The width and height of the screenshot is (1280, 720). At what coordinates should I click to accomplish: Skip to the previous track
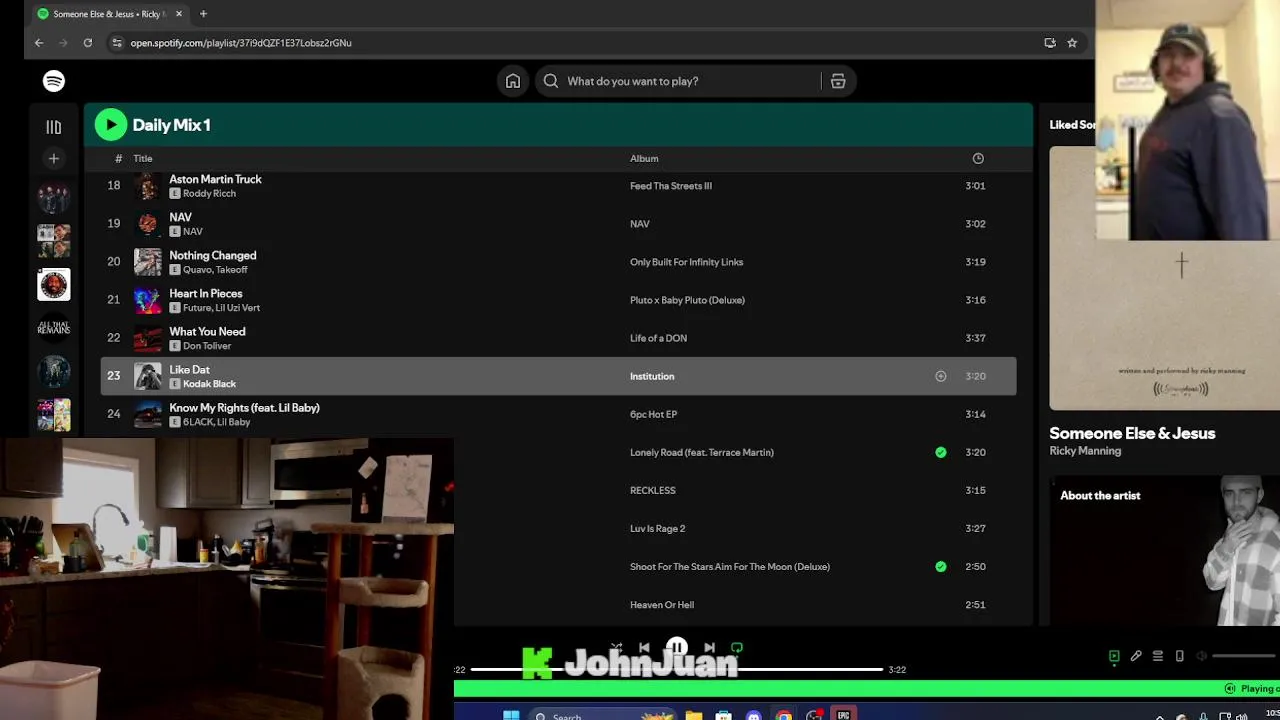(645, 648)
